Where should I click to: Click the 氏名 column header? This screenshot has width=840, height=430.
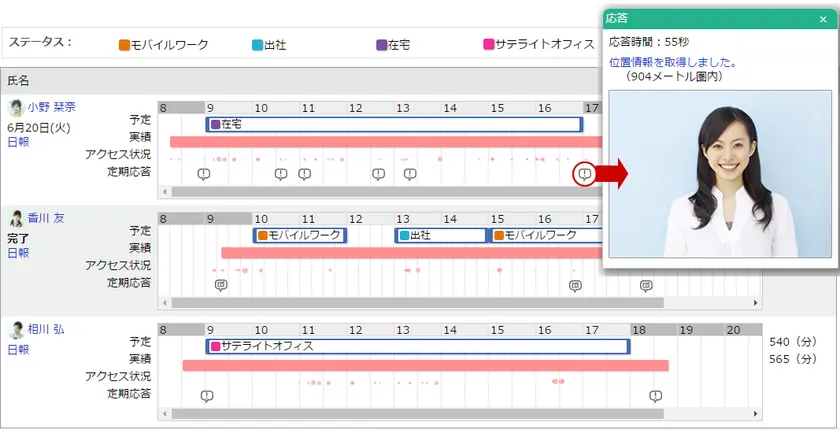click(18, 81)
